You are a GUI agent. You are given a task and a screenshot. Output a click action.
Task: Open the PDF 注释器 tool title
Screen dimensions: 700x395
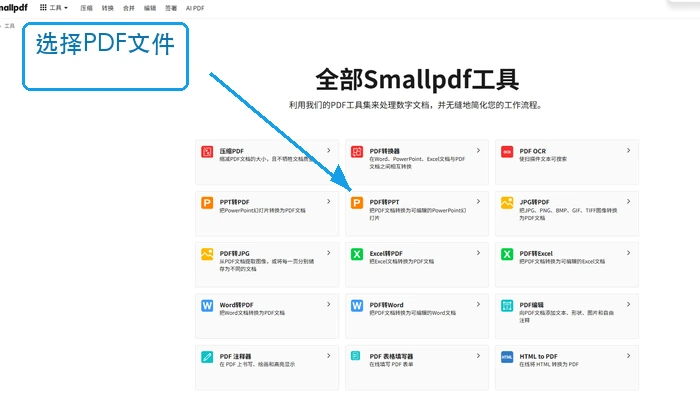pos(235,356)
